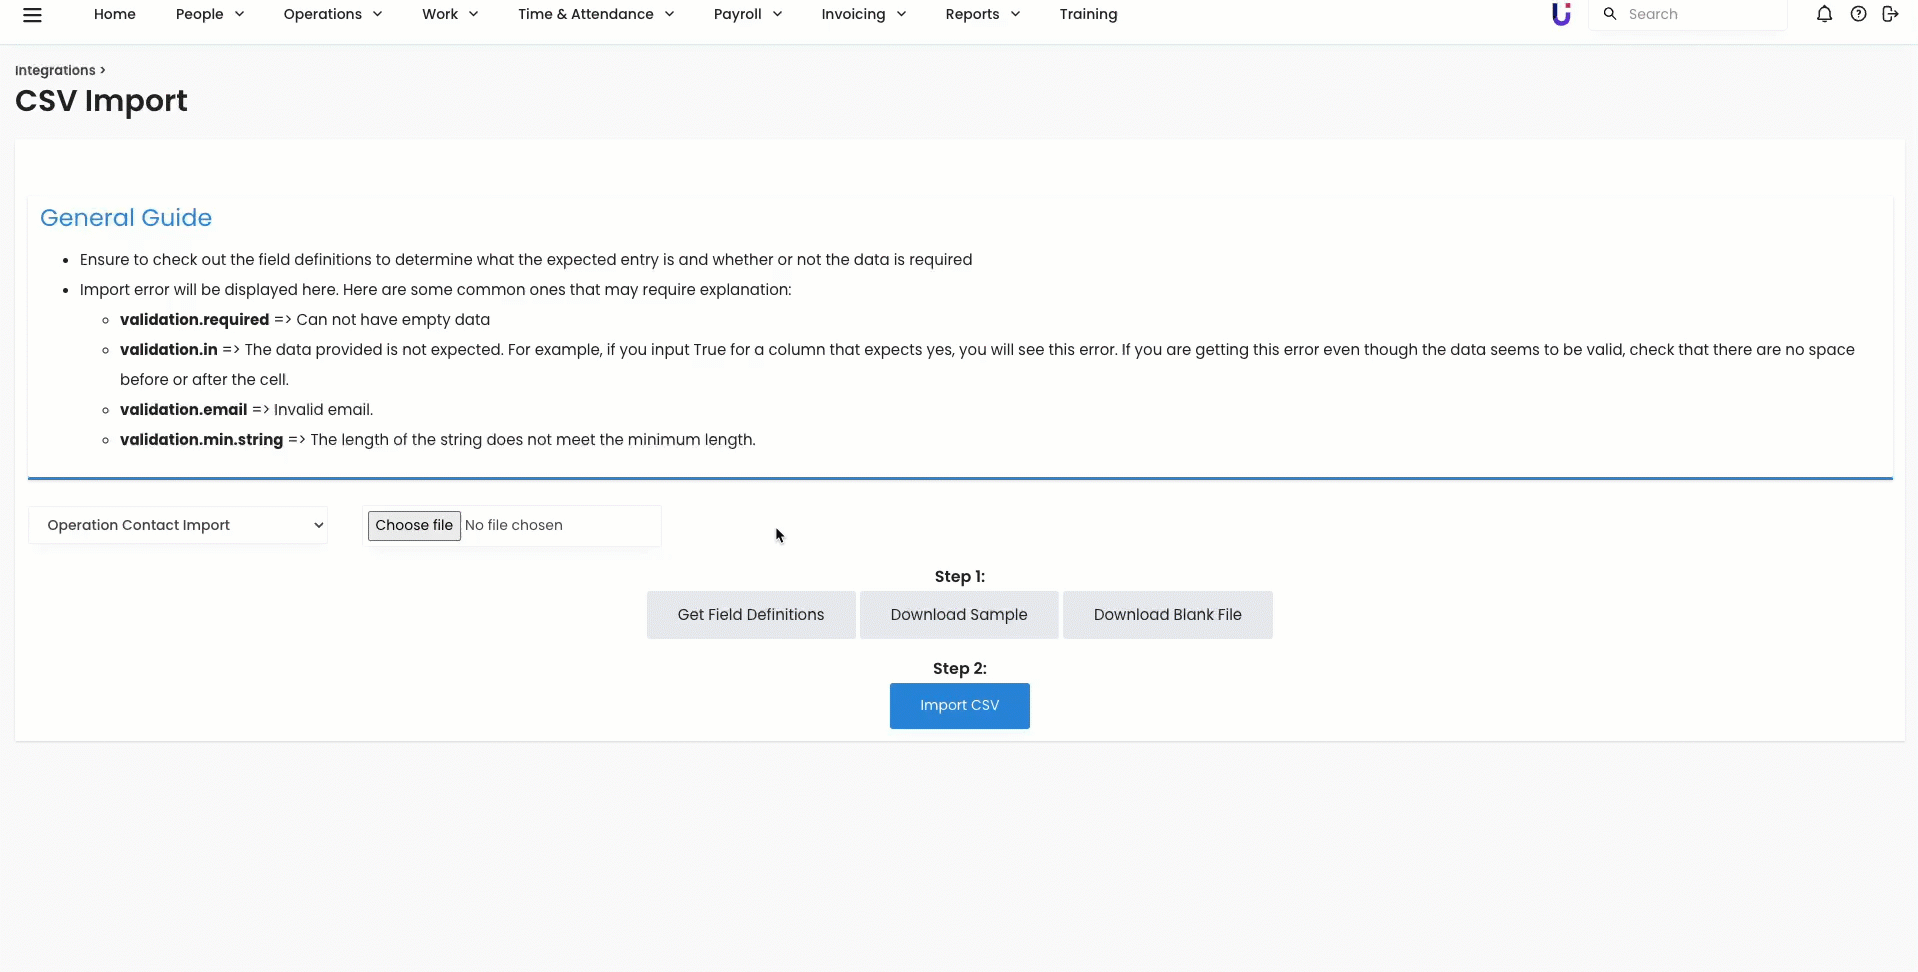This screenshot has width=1918, height=972.
Task: Click the Download Blank File button
Action: tap(1167, 615)
